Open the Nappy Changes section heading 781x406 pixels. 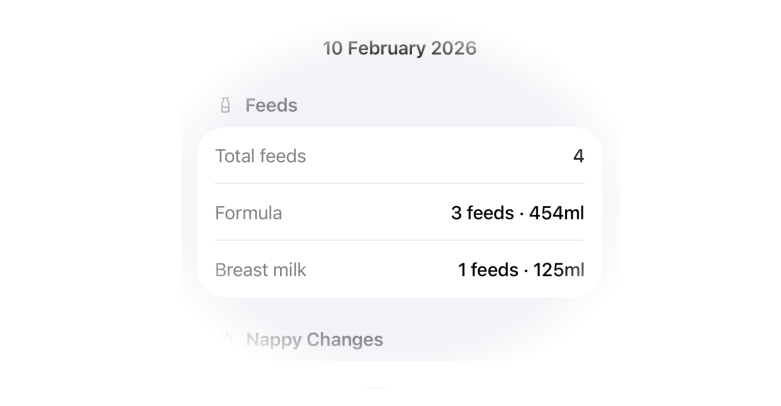pos(314,340)
